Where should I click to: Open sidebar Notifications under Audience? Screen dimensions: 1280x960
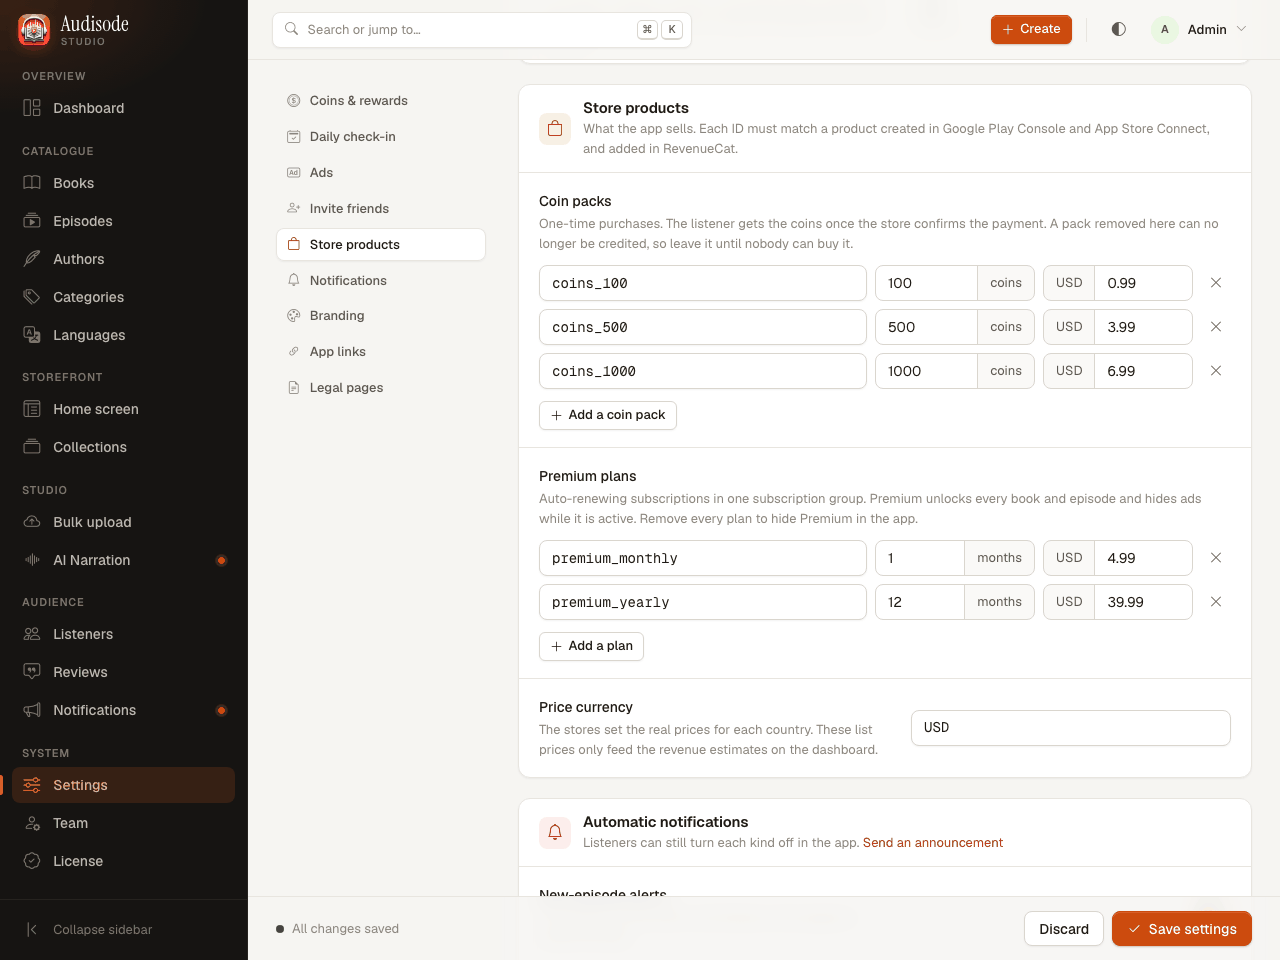pyautogui.click(x=124, y=710)
